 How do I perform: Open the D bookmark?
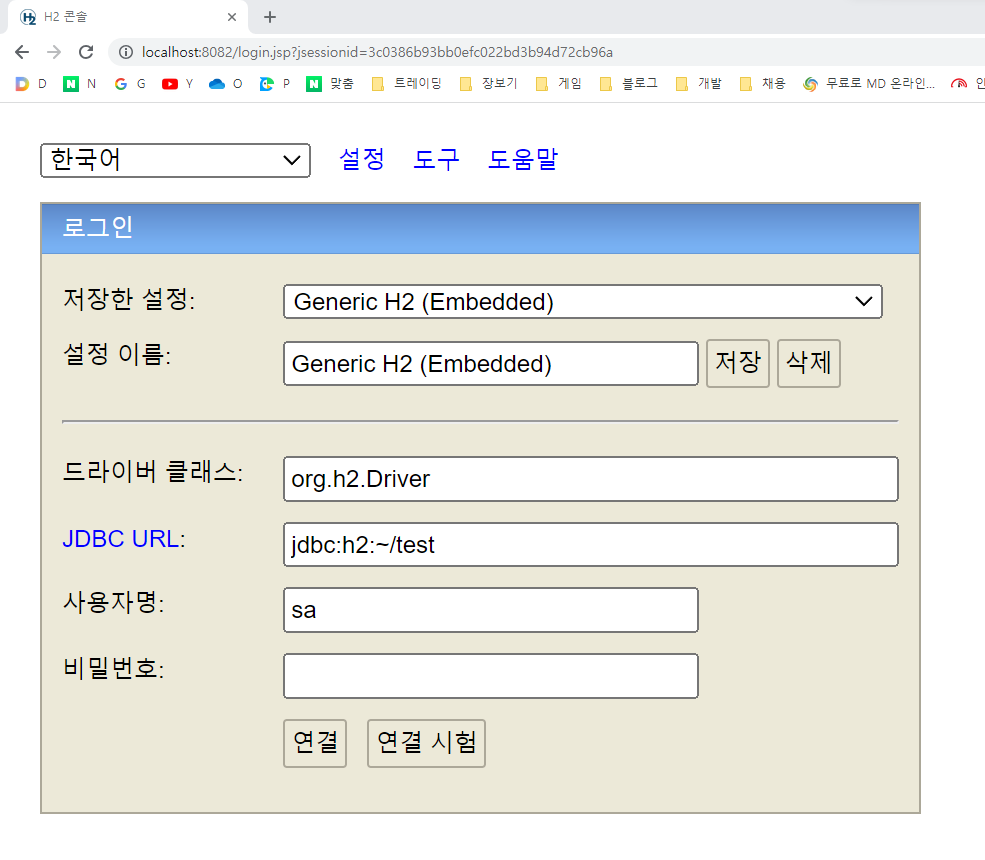31,84
